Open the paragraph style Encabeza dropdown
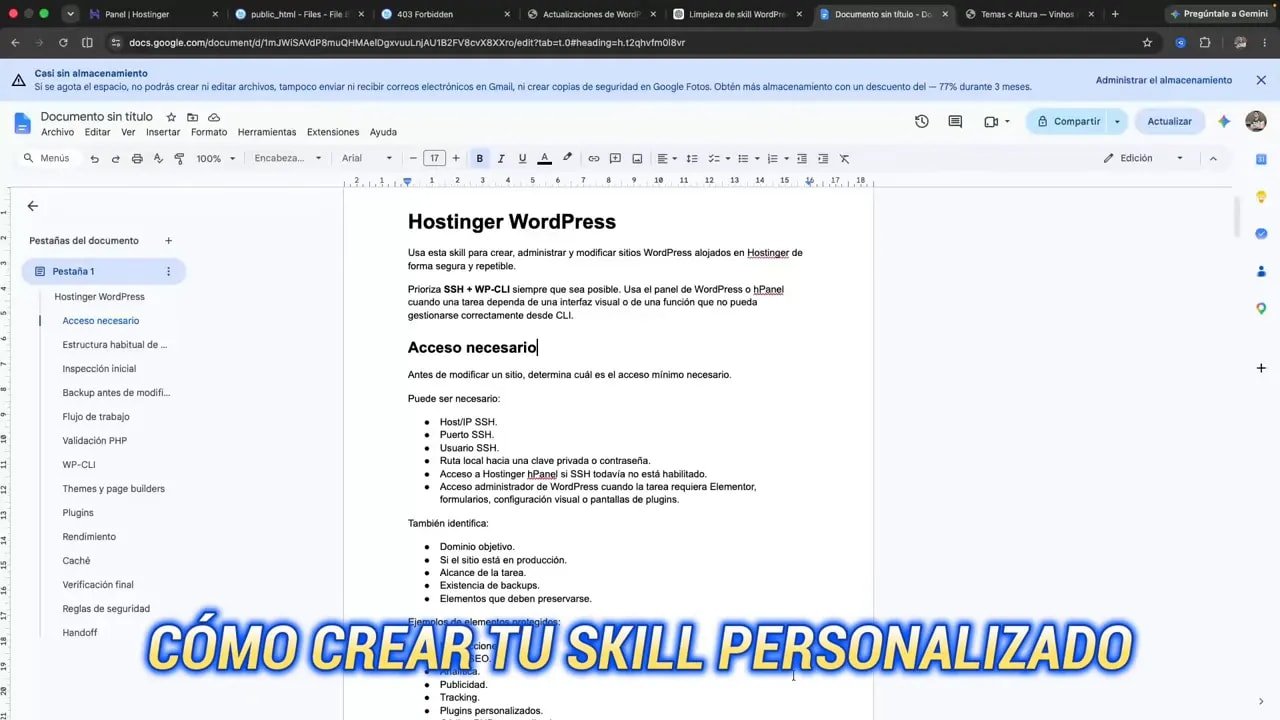This screenshot has width=1280, height=720. pos(288,158)
